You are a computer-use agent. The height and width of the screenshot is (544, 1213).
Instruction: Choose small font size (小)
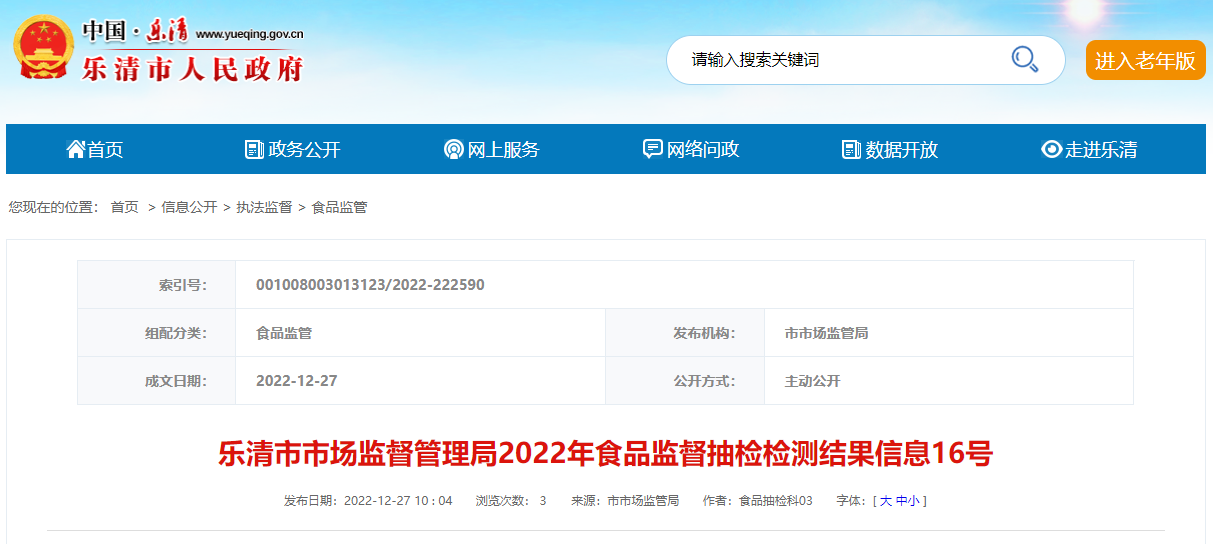click(x=913, y=501)
